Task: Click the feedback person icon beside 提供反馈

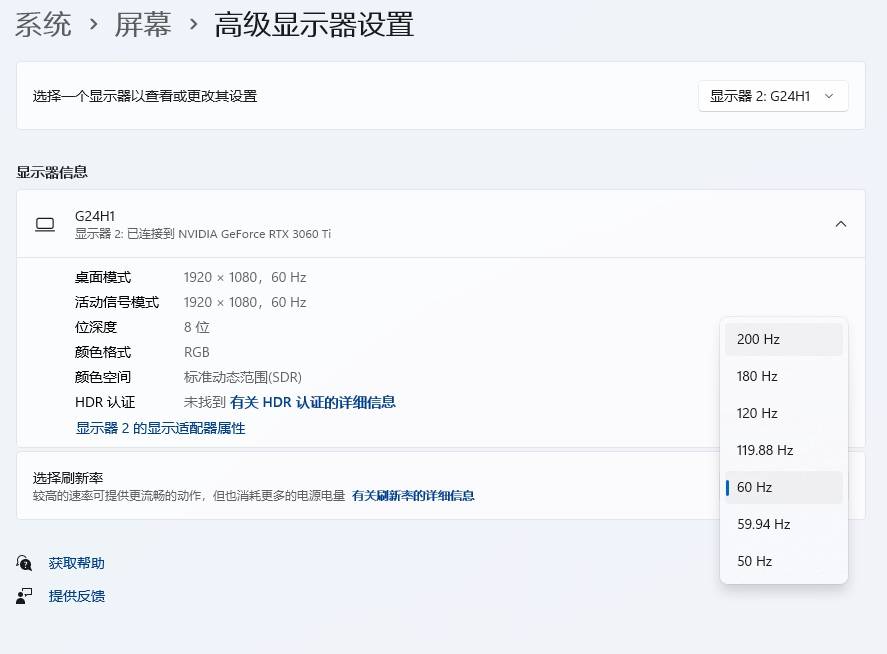Action: (24, 596)
